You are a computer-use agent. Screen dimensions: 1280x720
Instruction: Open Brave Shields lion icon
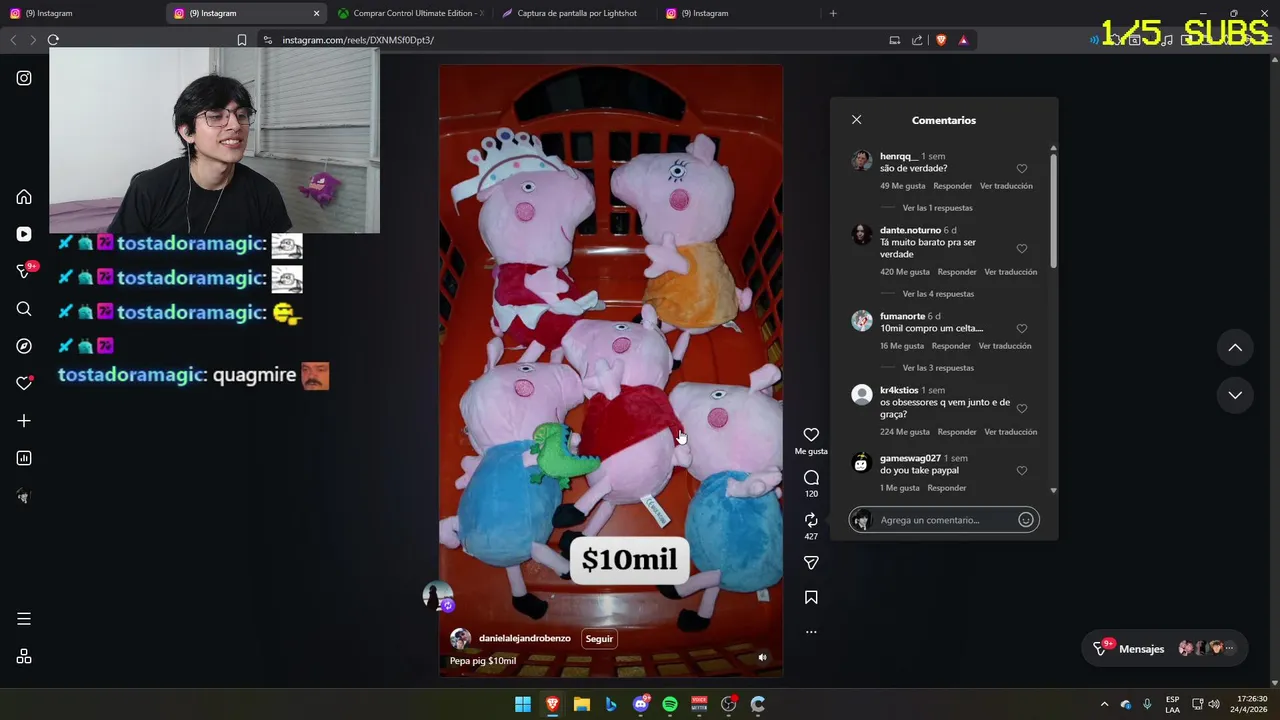click(941, 40)
